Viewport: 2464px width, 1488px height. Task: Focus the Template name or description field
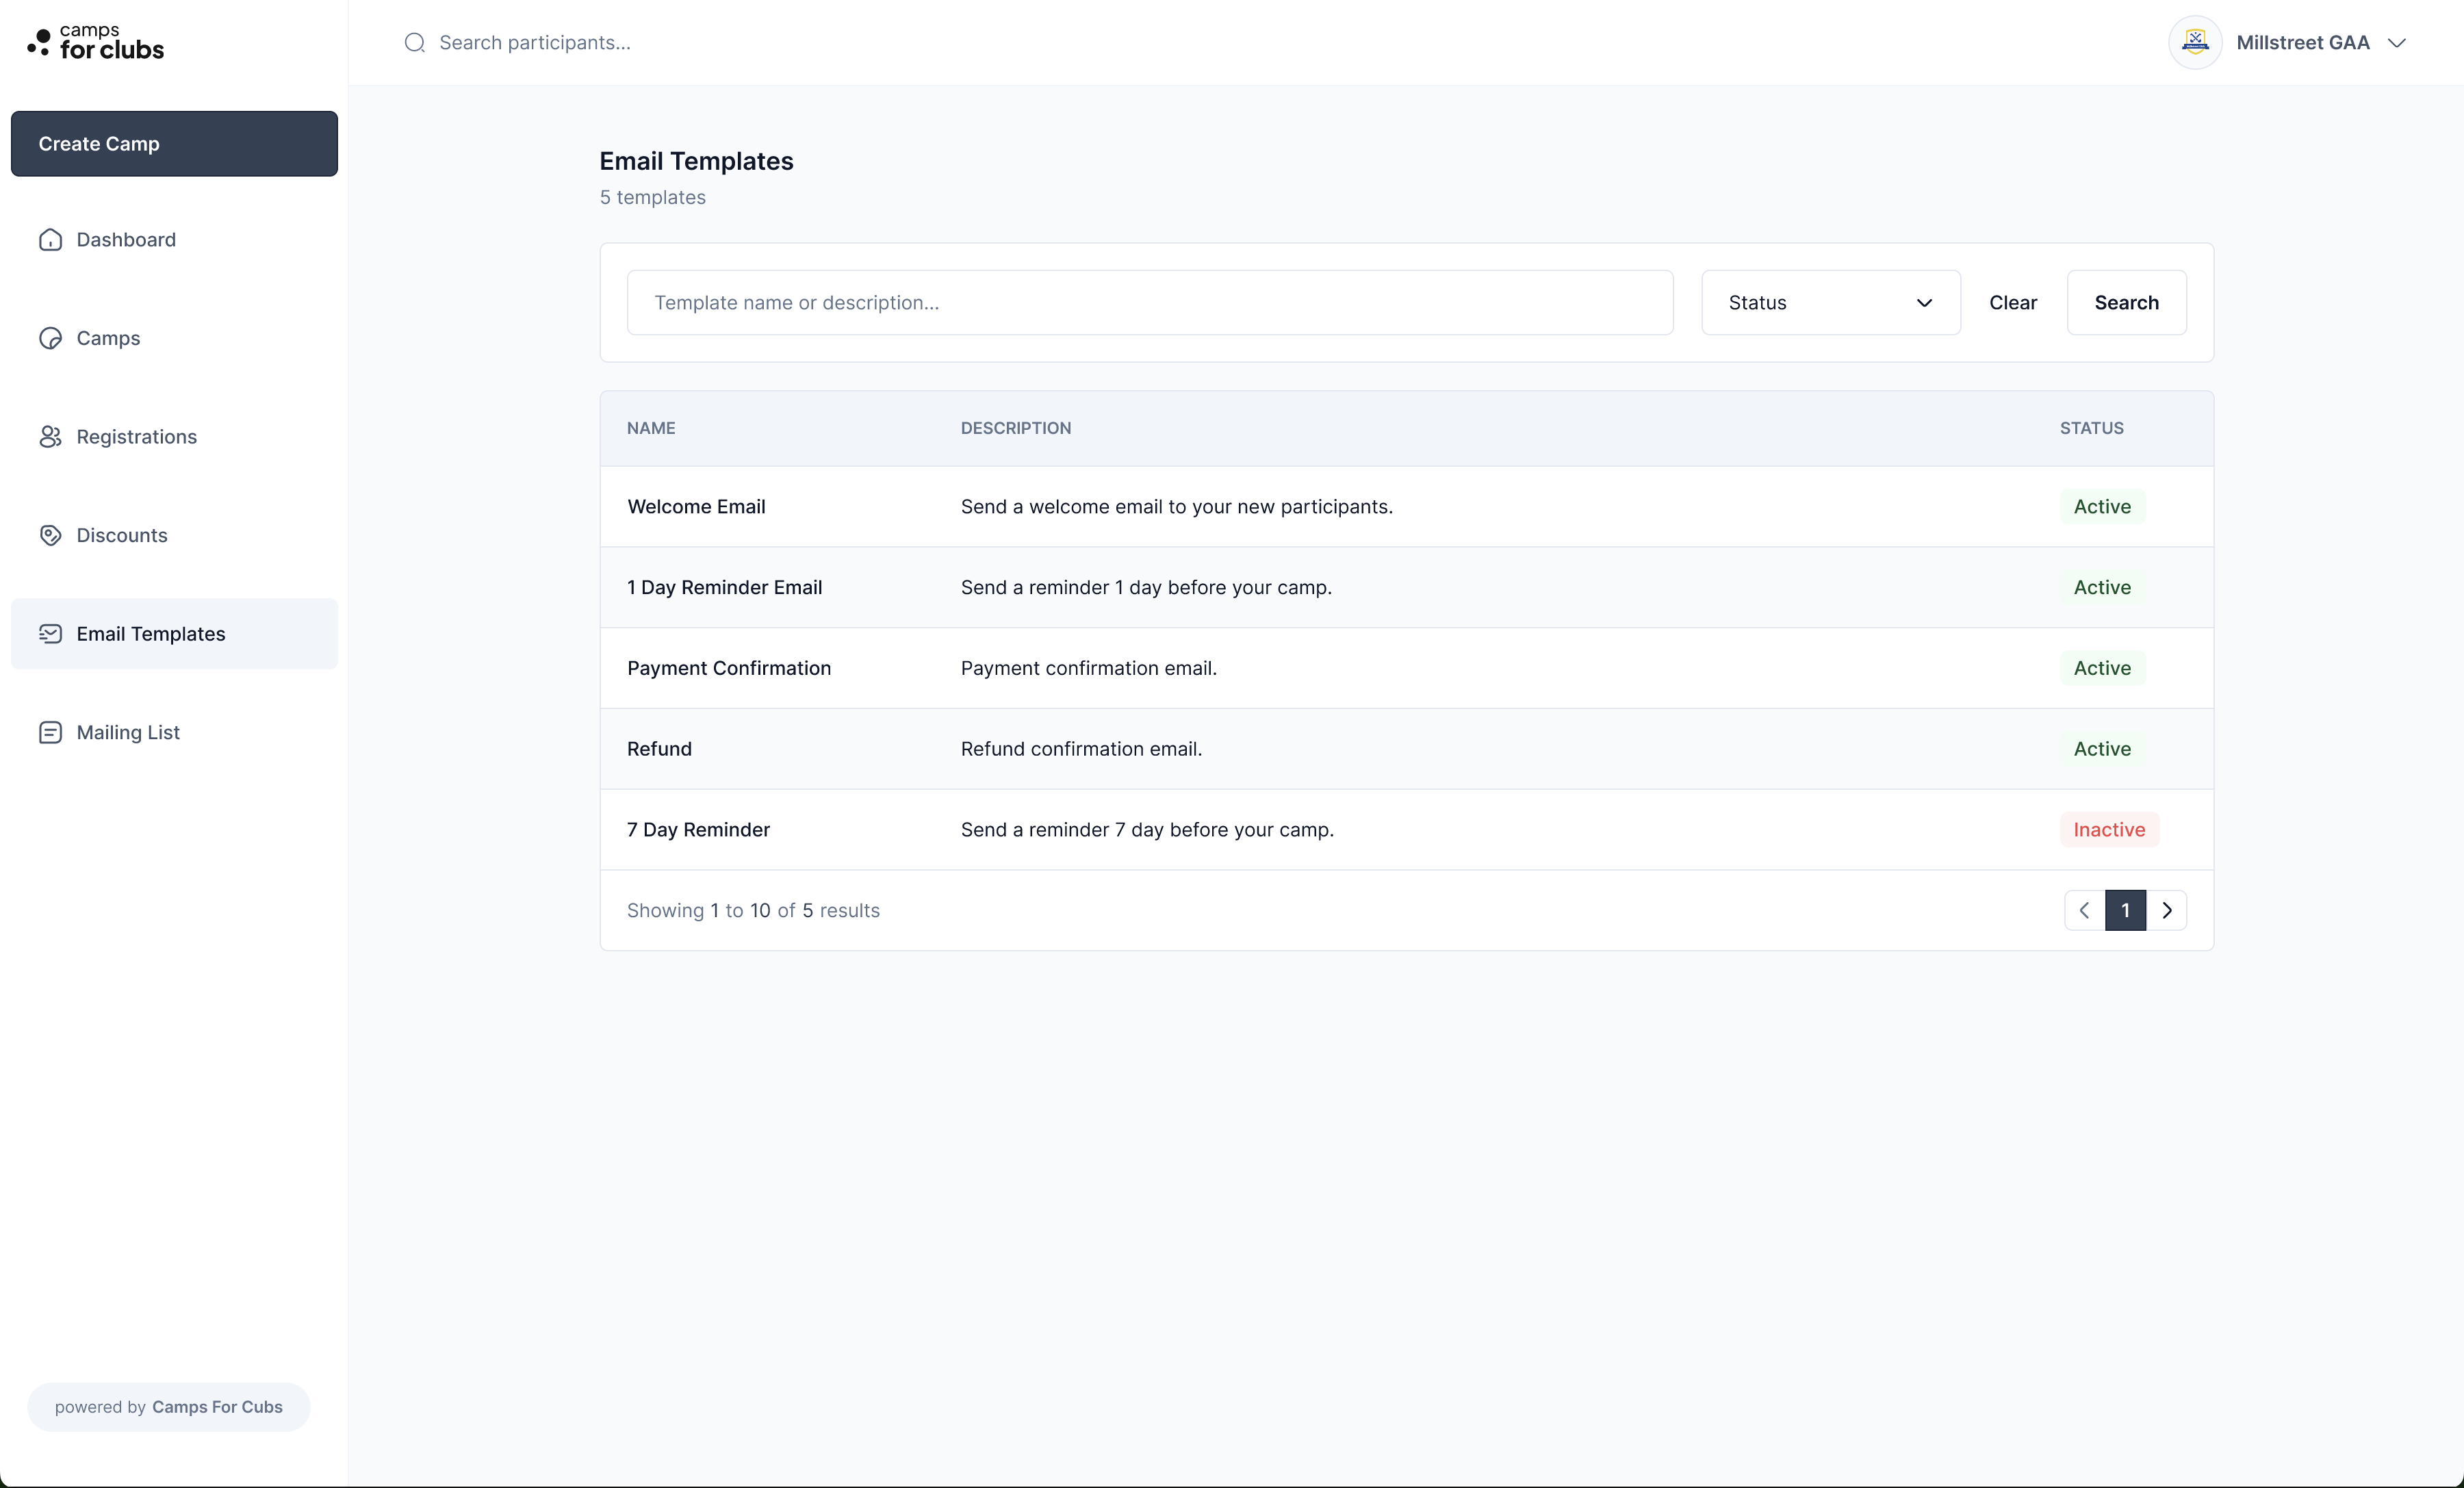1149,303
